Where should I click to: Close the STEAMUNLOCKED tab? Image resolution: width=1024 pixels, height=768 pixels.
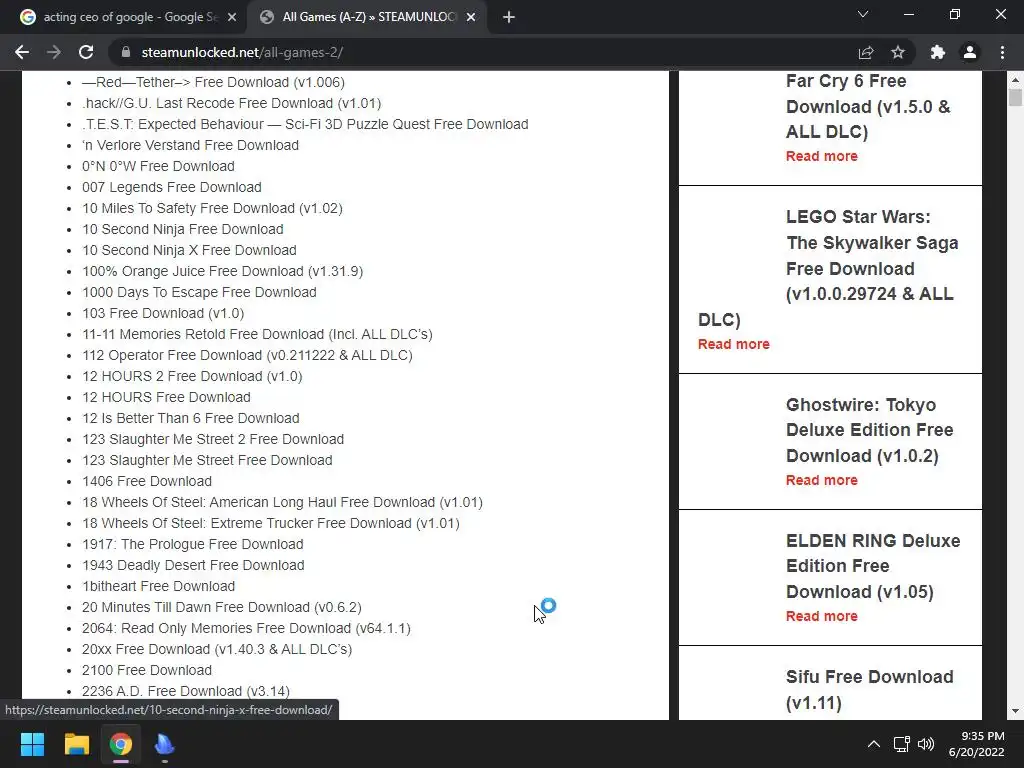coord(471,17)
